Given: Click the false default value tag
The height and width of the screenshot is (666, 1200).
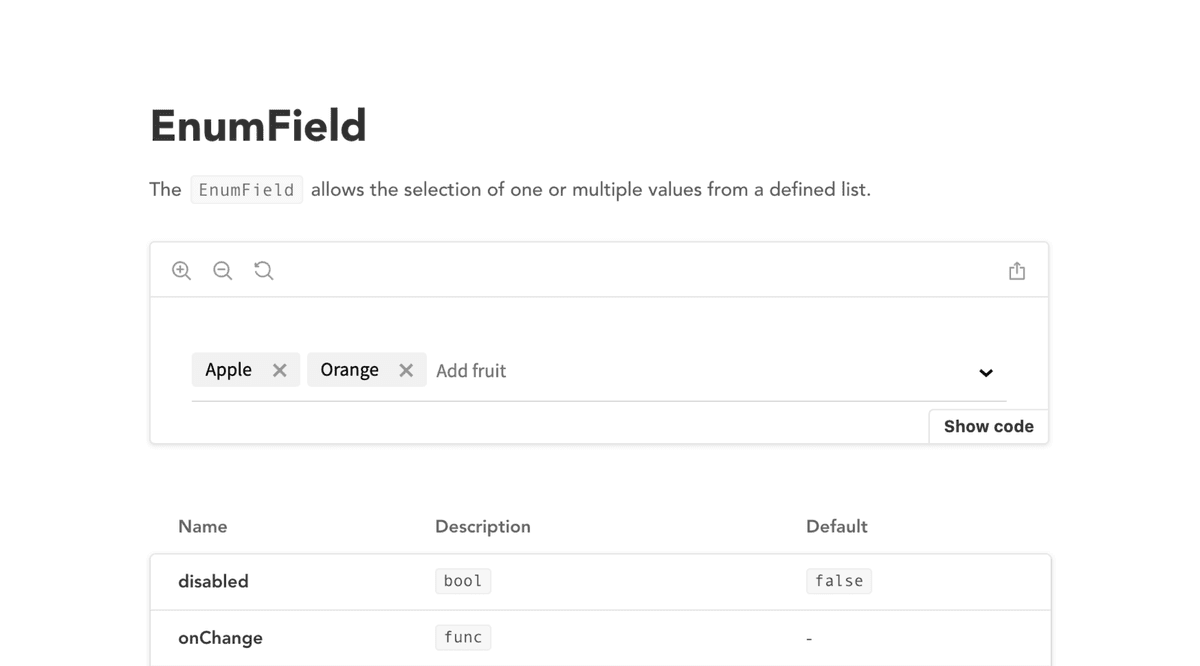Looking at the screenshot, I should coord(839,581).
